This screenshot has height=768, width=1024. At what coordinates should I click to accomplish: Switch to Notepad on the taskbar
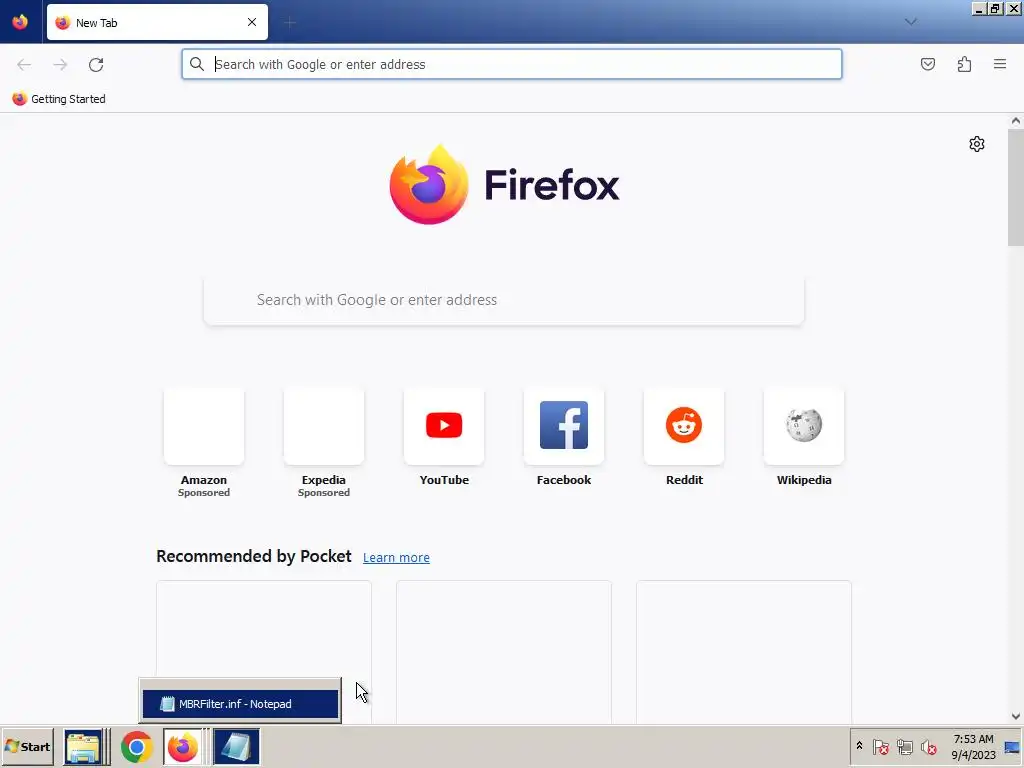click(236, 746)
